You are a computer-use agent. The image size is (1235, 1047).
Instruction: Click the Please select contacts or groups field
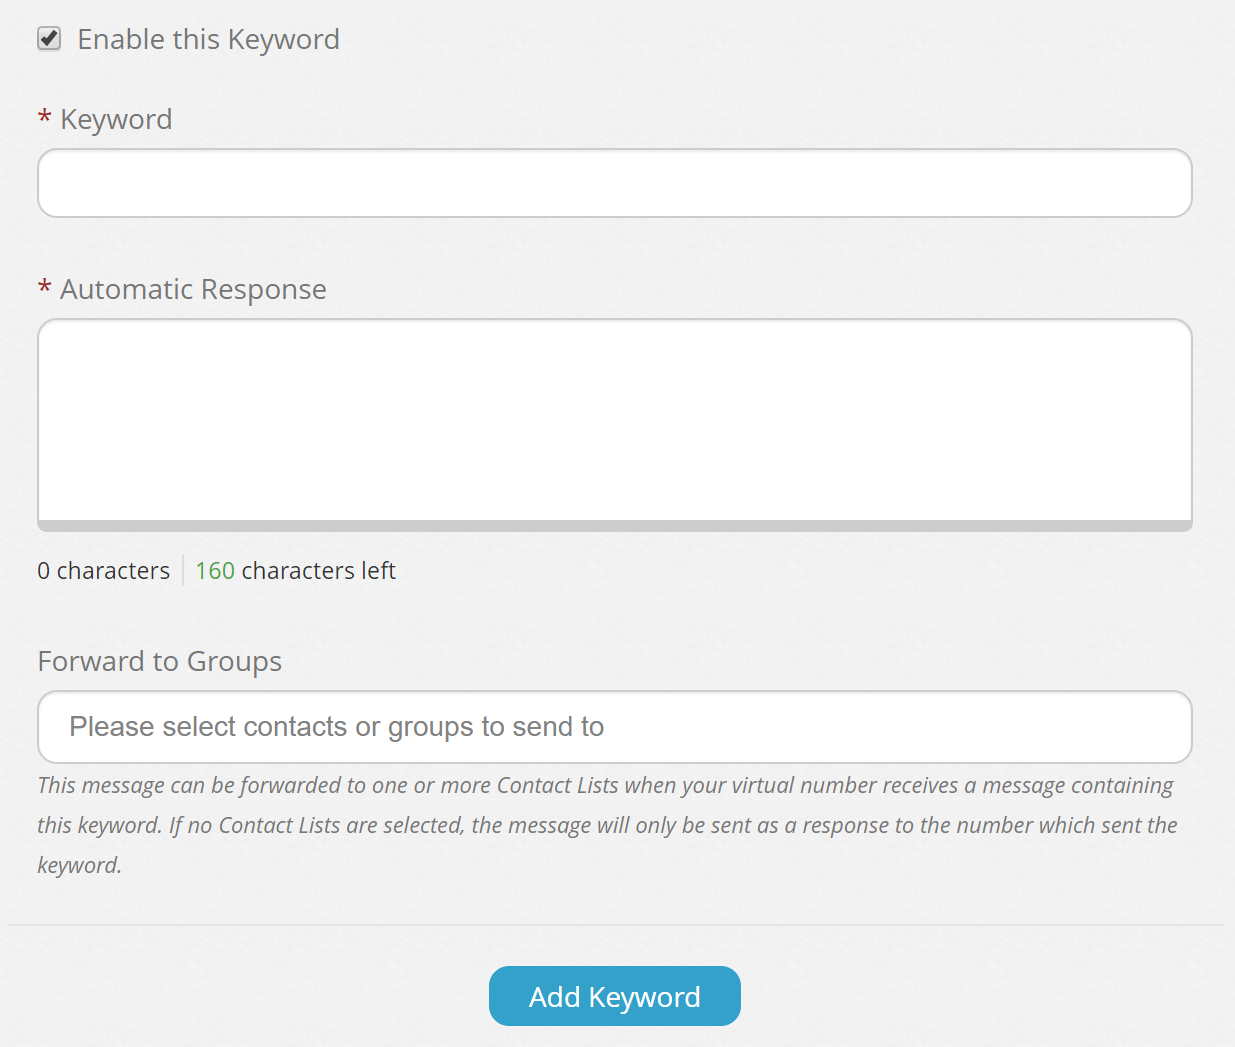point(614,727)
